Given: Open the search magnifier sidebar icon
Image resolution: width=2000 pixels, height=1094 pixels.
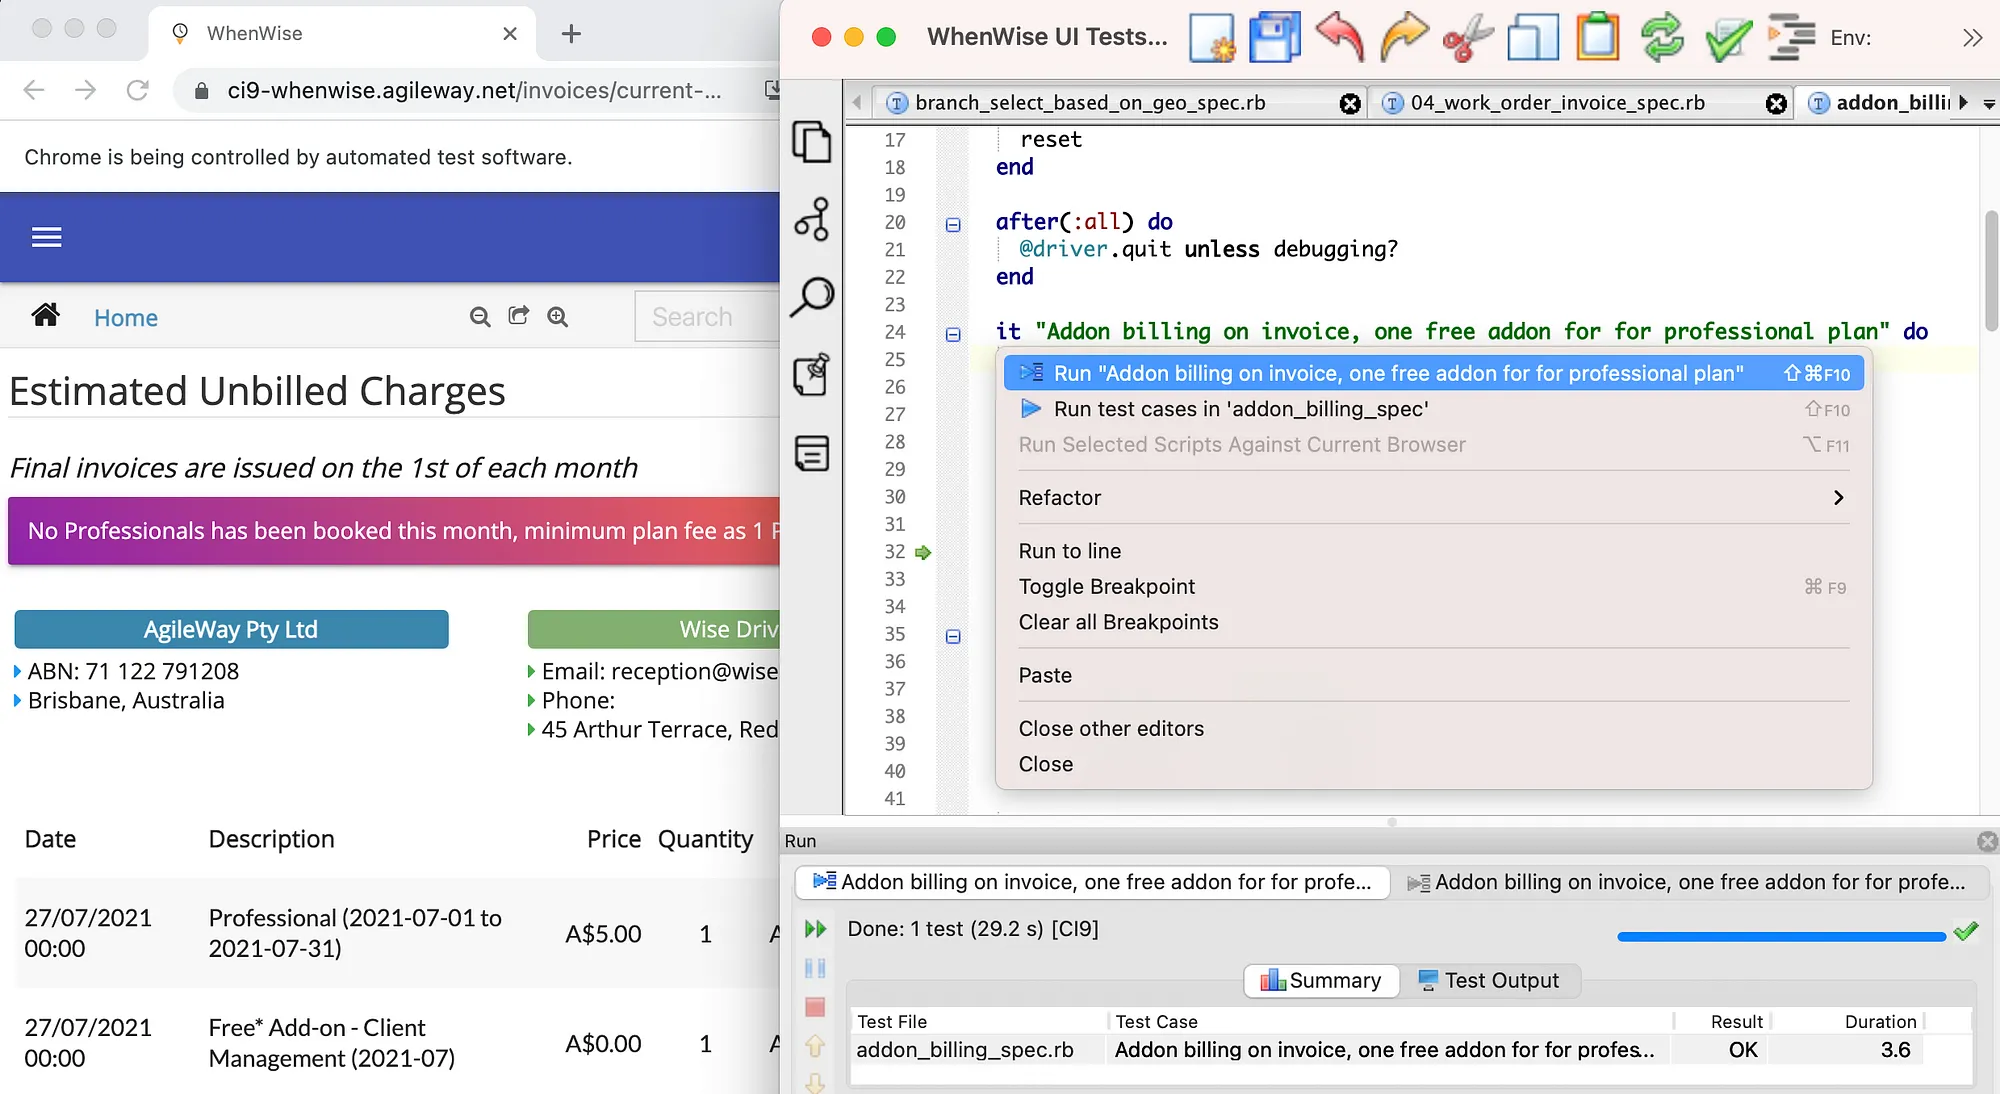Looking at the screenshot, I should [812, 297].
